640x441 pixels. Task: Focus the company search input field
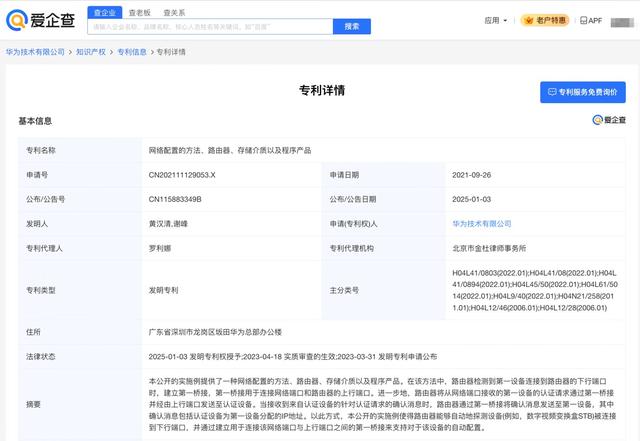click(x=210, y=27)
